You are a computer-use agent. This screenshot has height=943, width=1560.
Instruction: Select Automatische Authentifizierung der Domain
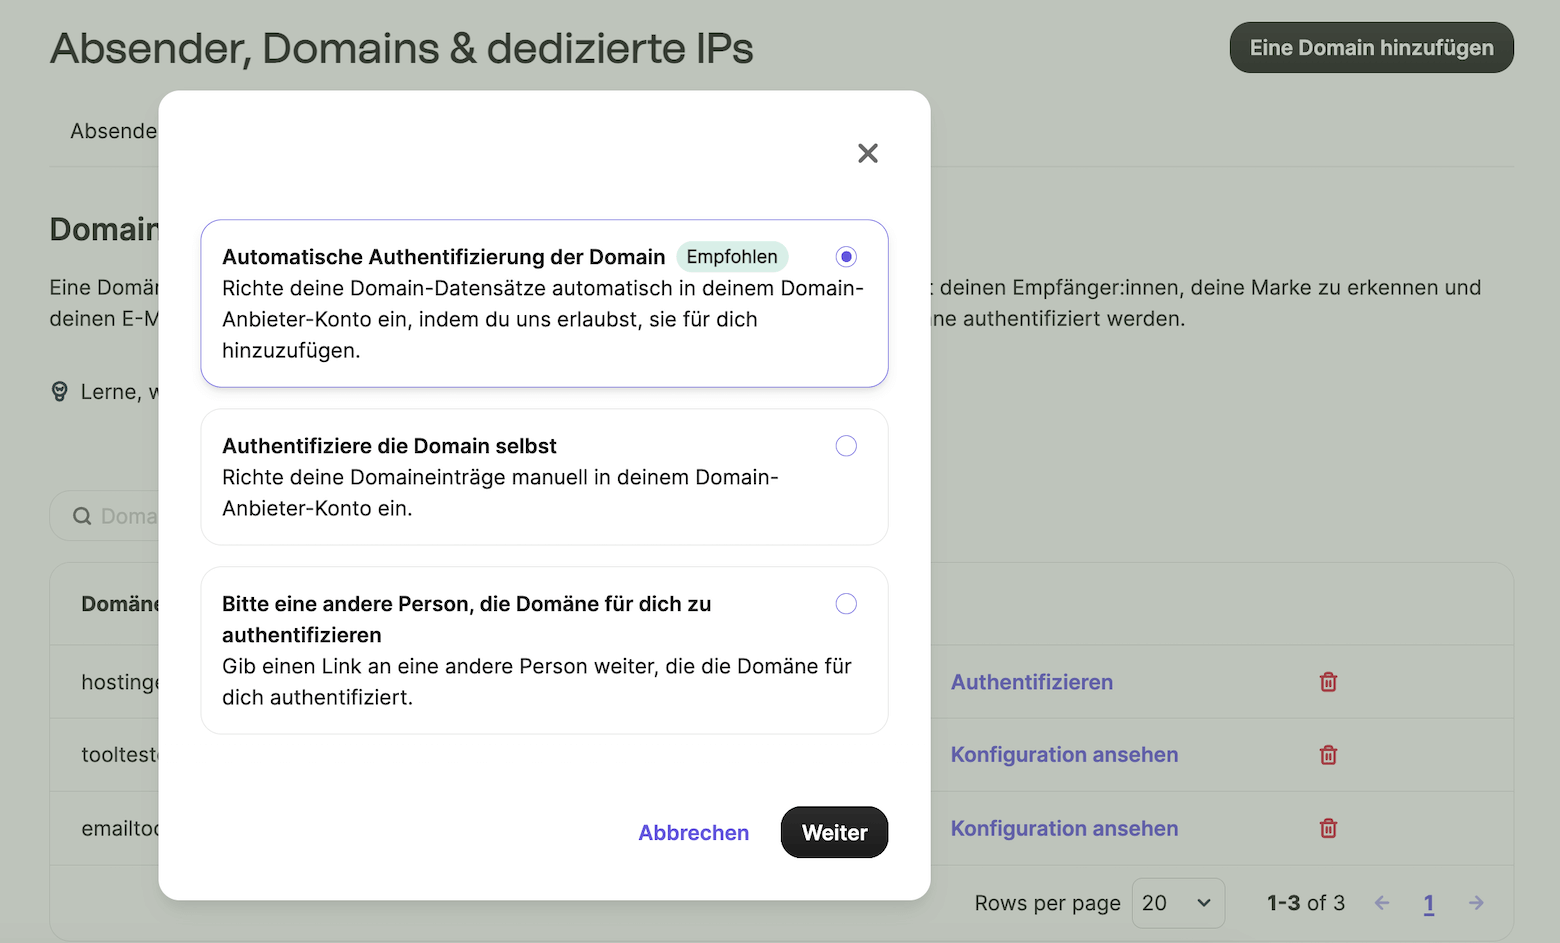[846, 256]
